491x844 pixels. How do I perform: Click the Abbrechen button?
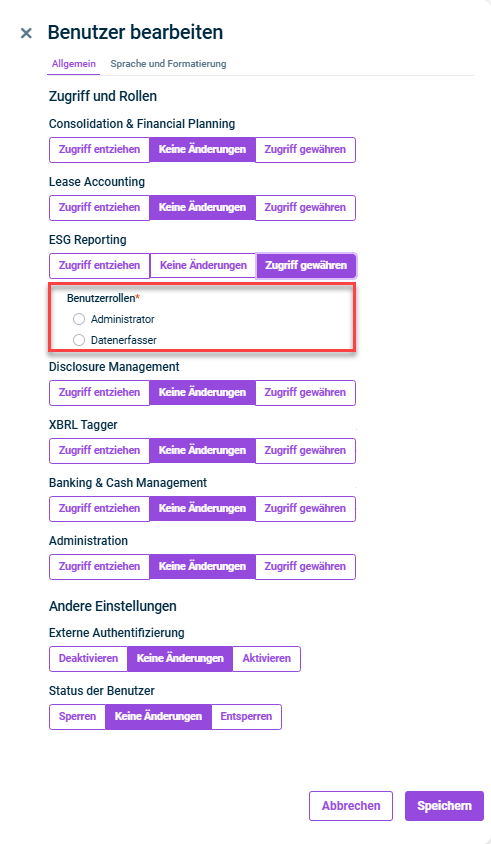point(351,806)
